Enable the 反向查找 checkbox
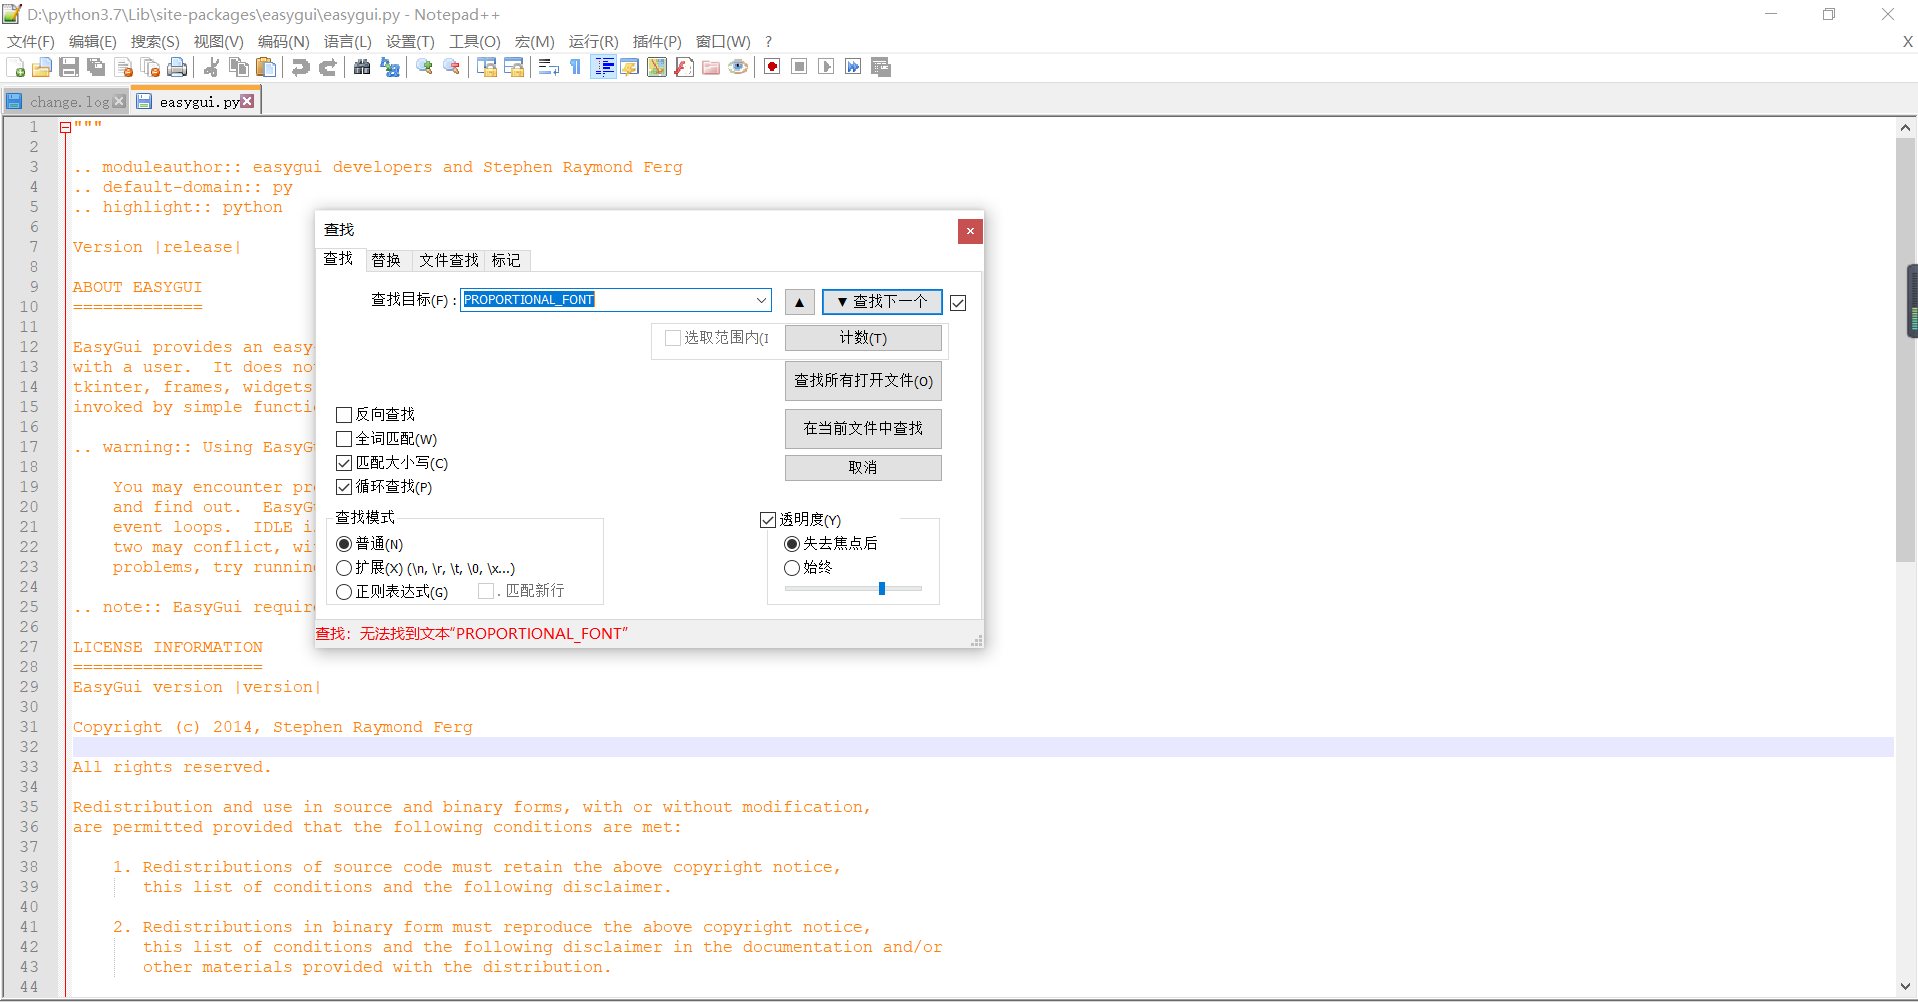The height and width of the screenshot is (1002, 1918). (344, 414)
